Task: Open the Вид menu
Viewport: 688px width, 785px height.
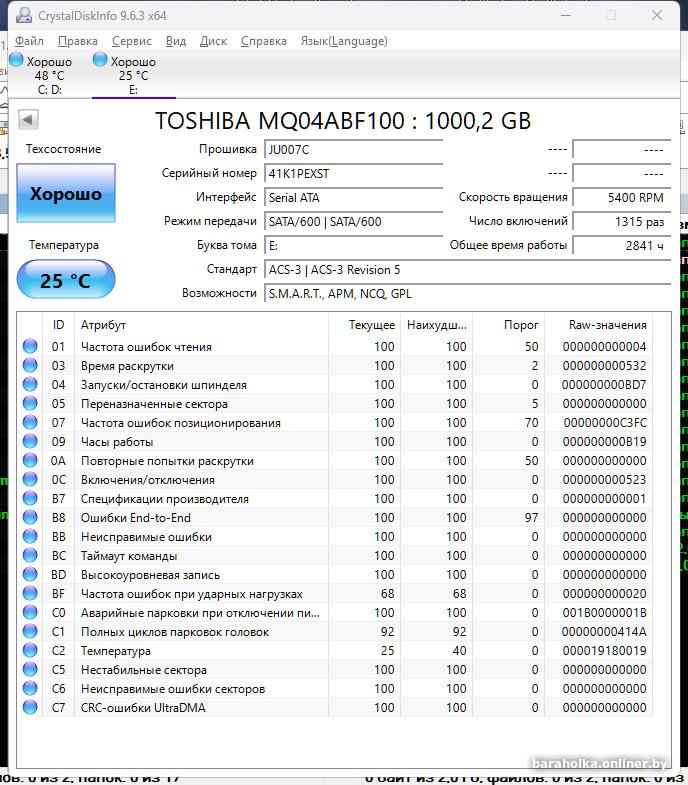Action: [x=176, y=41]
